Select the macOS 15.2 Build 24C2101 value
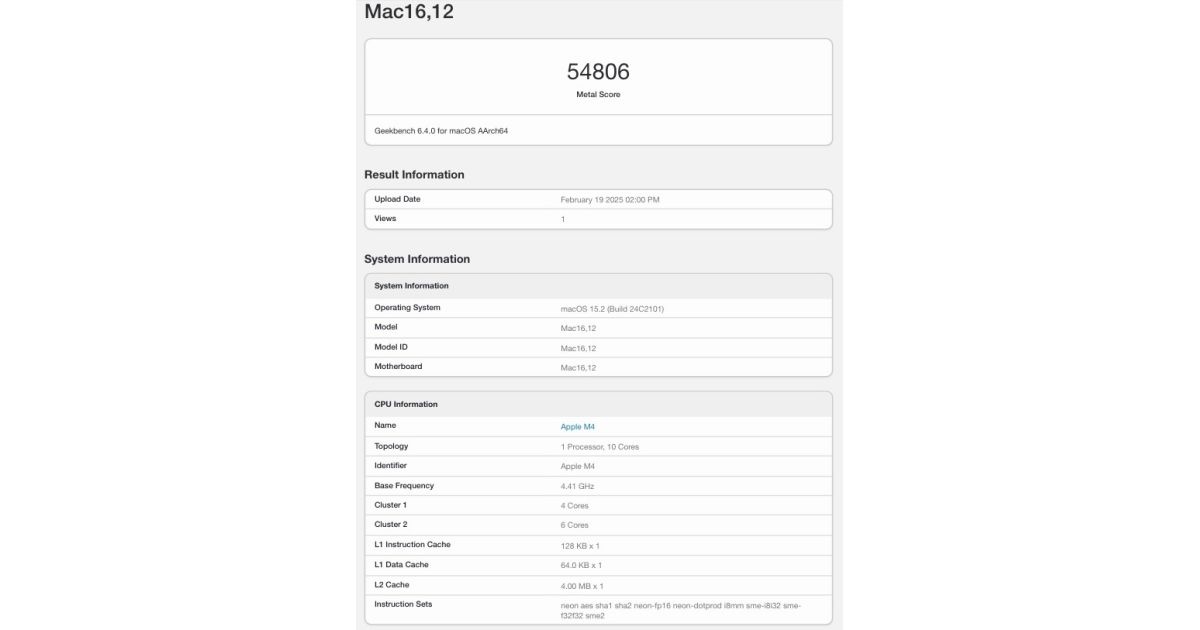 pyautogui.click(x=612, y=309)
